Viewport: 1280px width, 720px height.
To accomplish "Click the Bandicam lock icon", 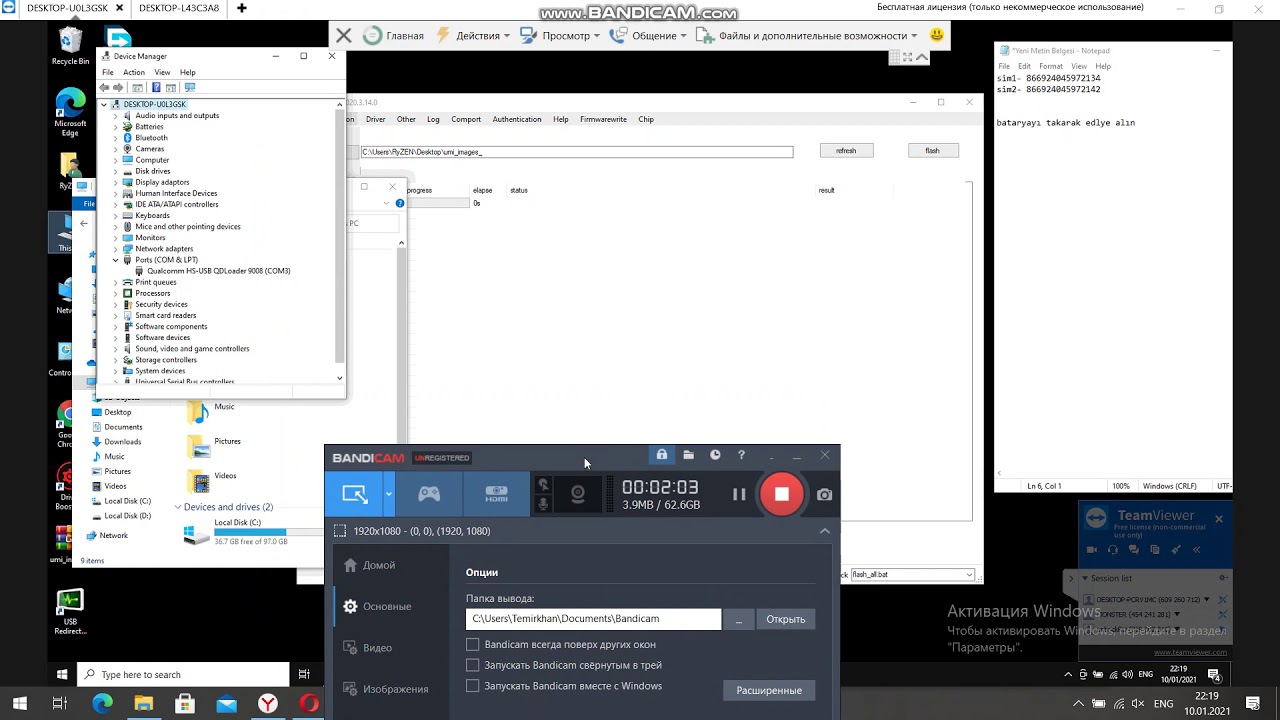I will [662, 455].
